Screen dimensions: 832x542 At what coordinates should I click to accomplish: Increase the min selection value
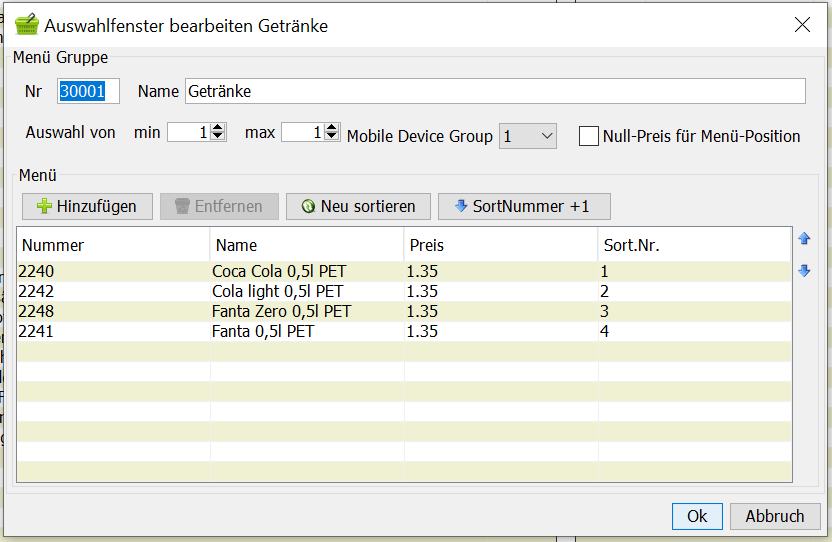pyautogui.click(x=218, y=127)
